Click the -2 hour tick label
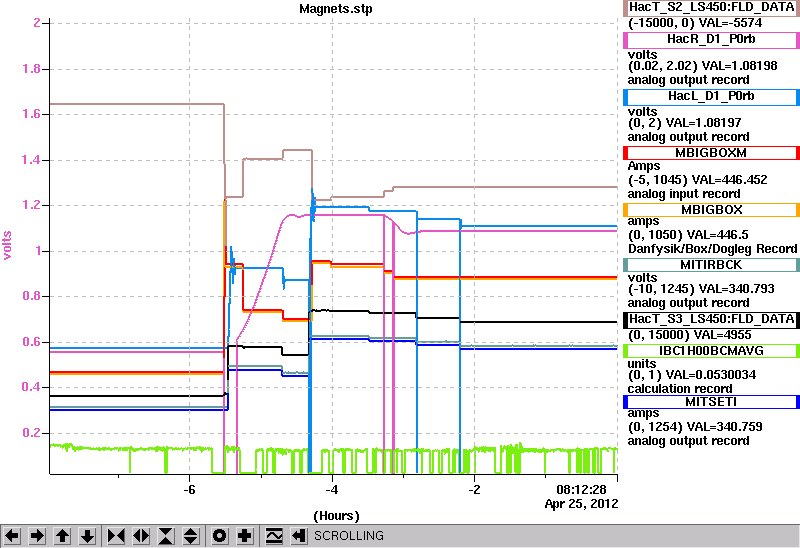 [x=474, y=490]
